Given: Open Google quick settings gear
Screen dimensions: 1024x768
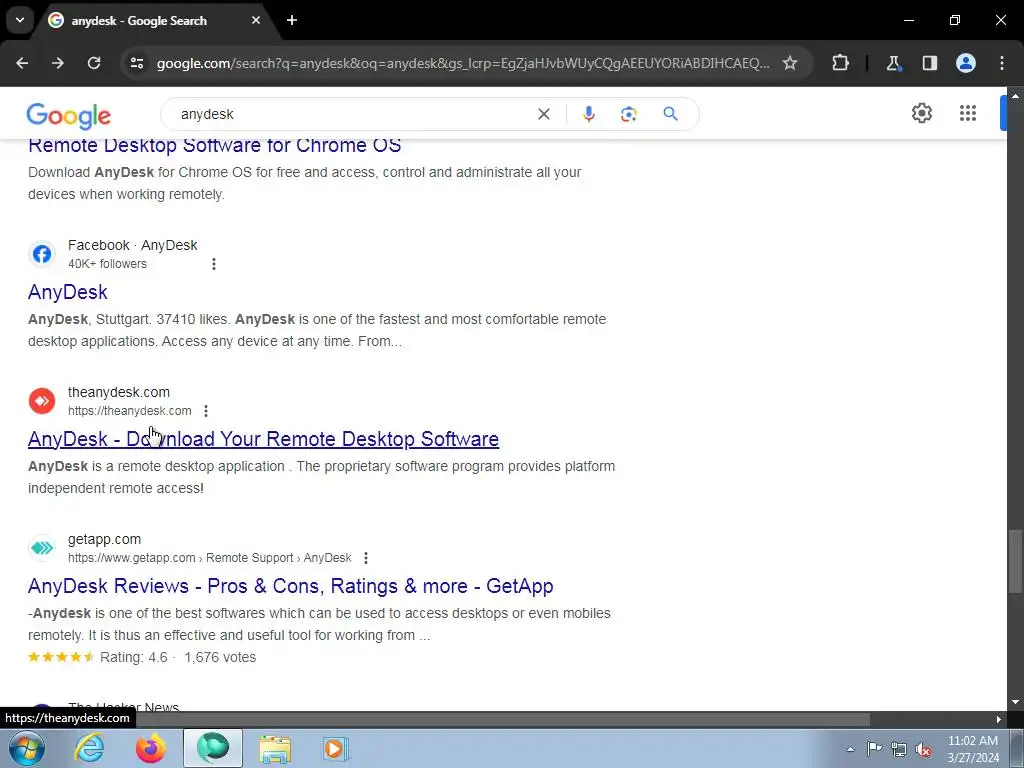Looking at the screenshot, I should click(921, 113).
